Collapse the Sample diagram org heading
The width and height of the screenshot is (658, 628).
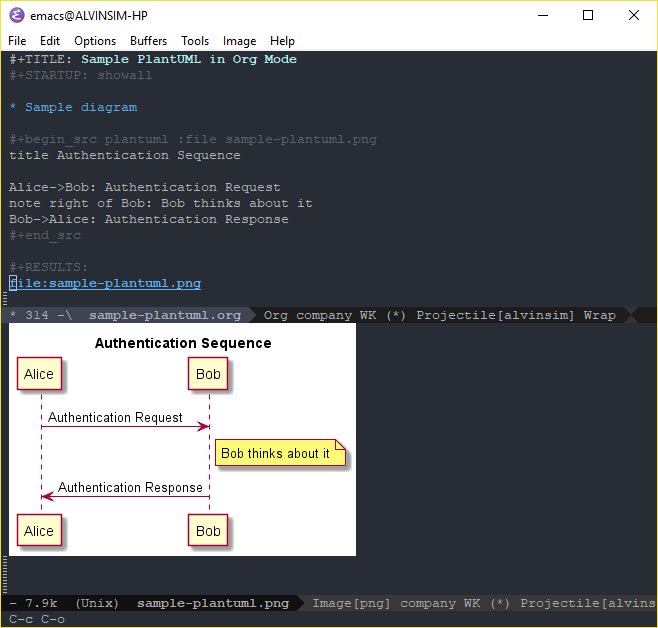(x=80, y=107)
